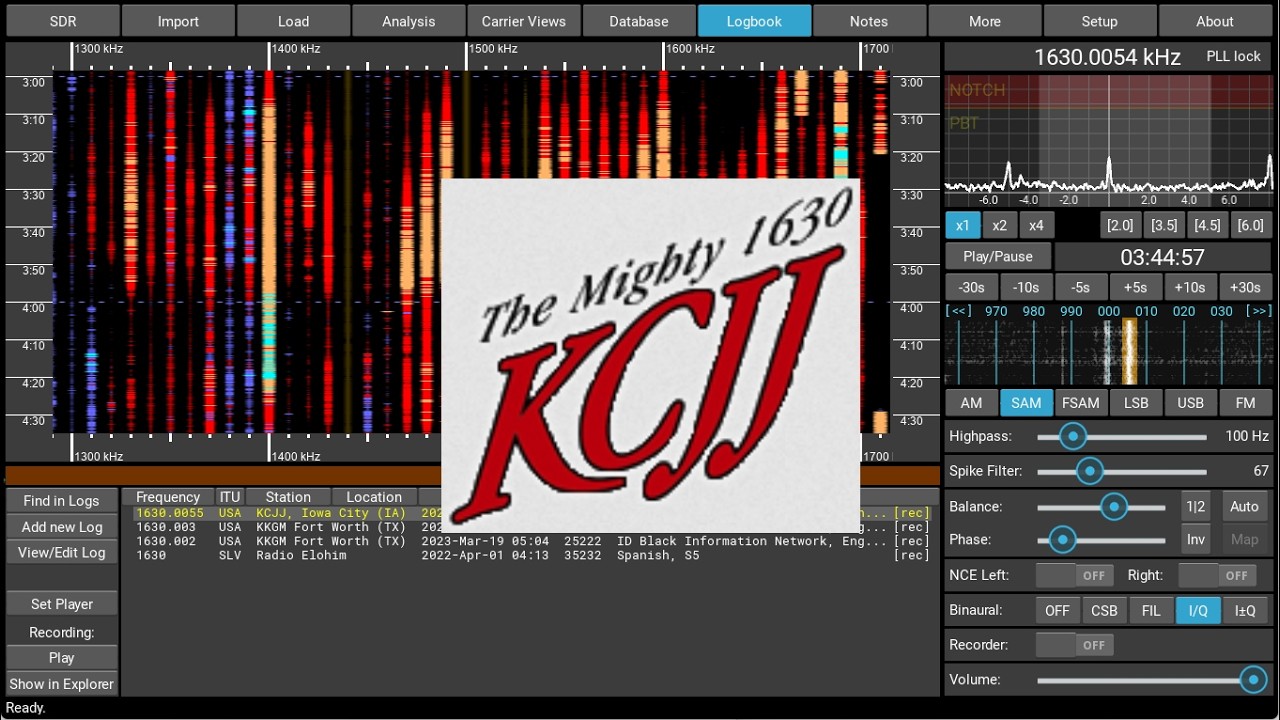Click the [>>] band scroll right control

[x=1259, y=311]
